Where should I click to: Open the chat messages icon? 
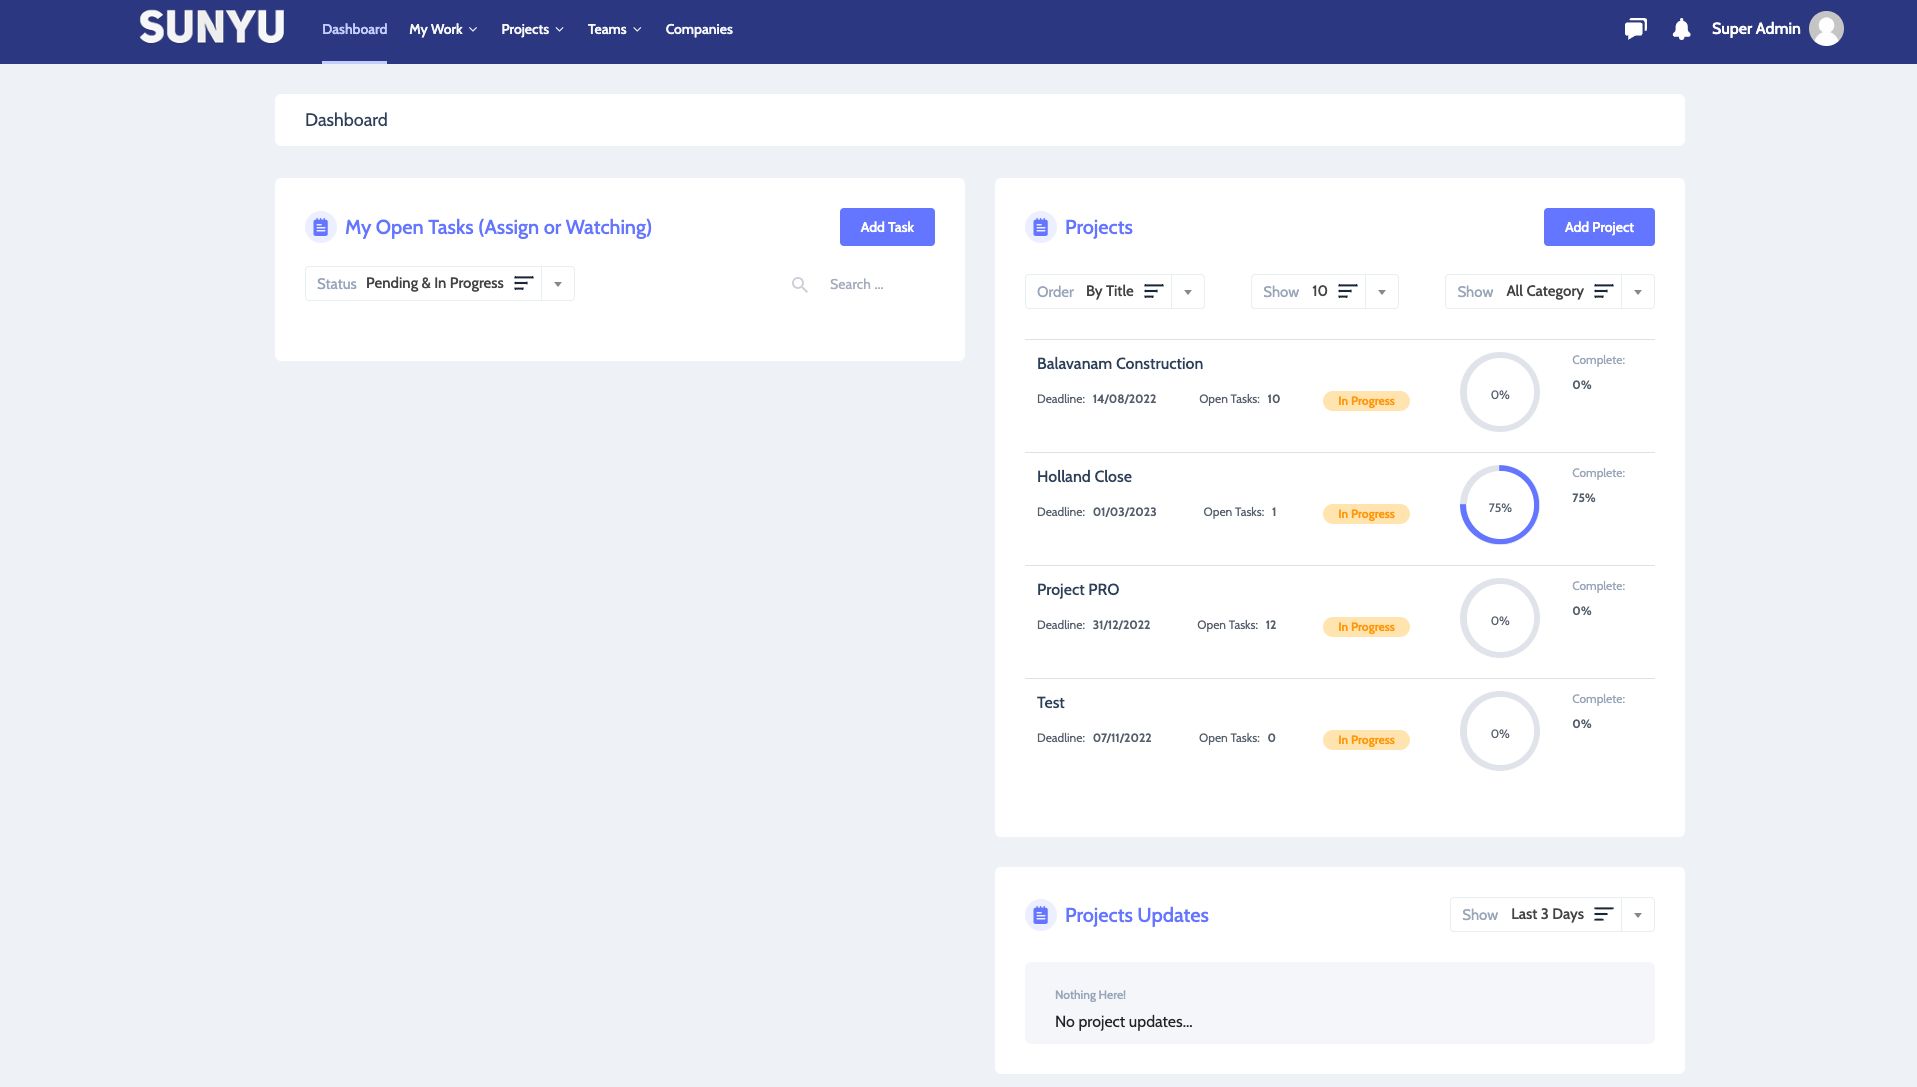tap(1636, 29)
